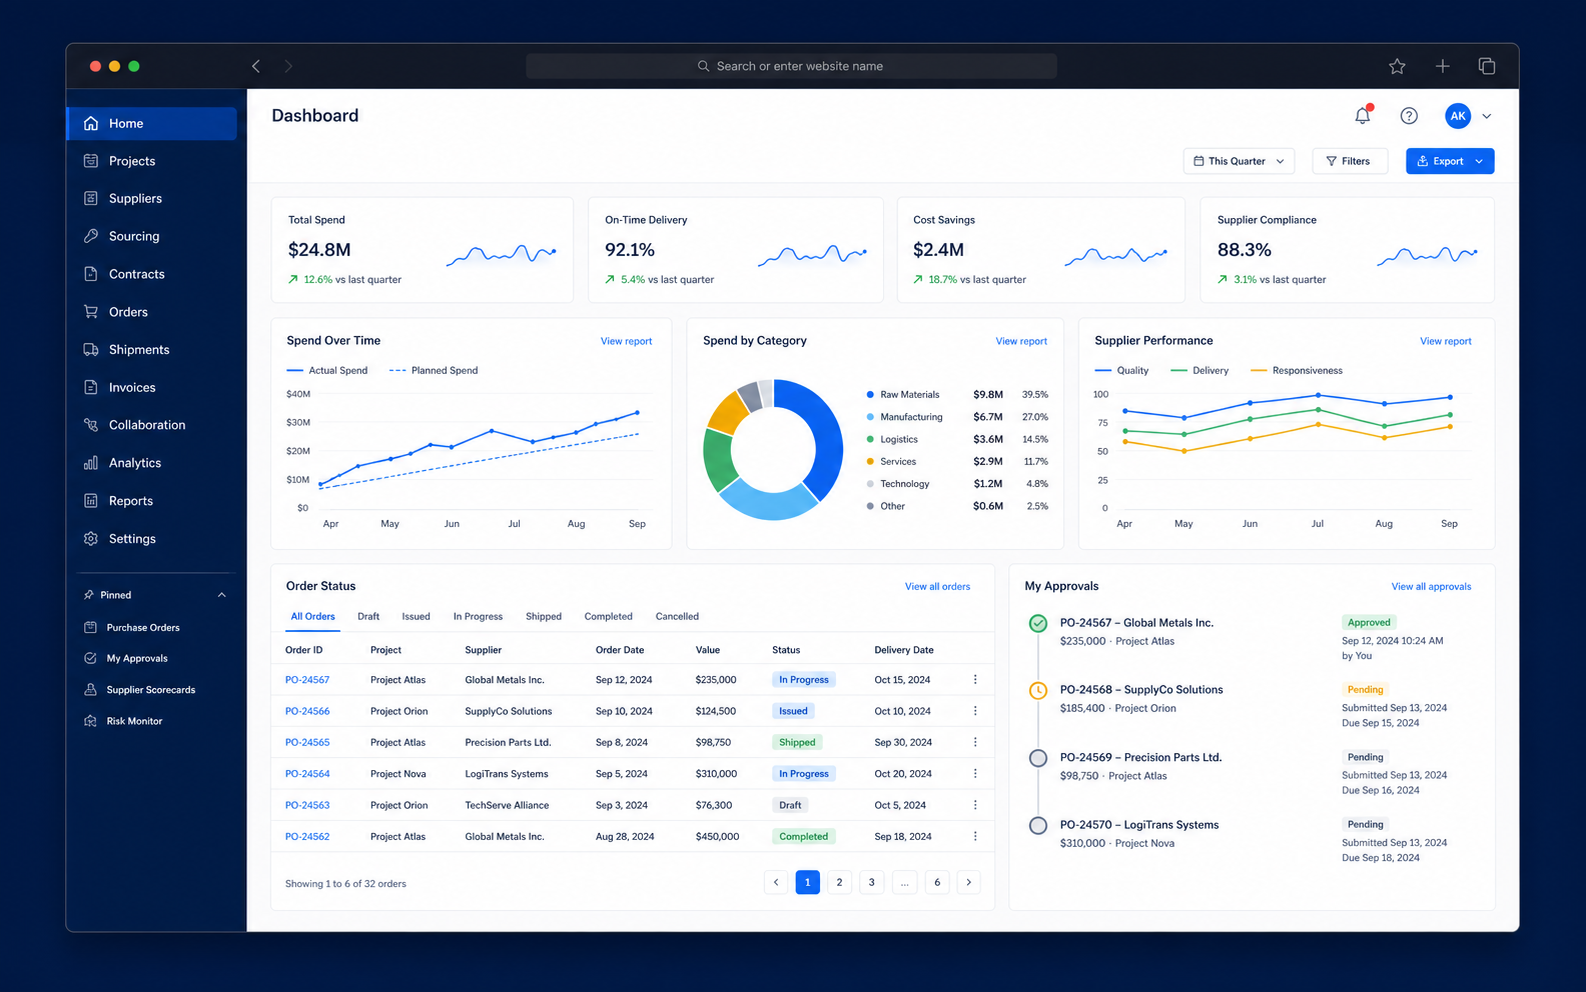Switch to the Cancelled orders tab
The width and height of the screenshot is (1586, 992).
point(677,617)
